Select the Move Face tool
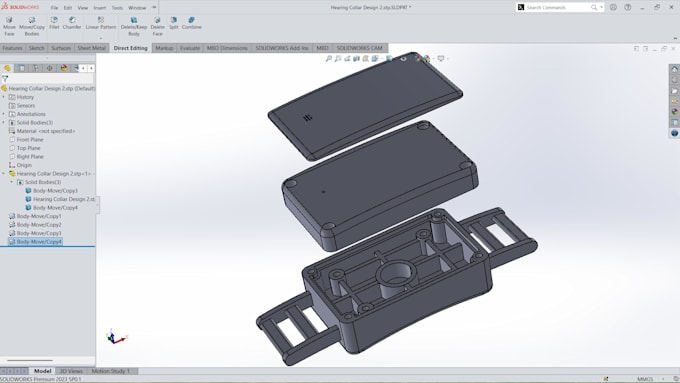The height and width of the screenshot is (383, 680). (x=9, y=26)
